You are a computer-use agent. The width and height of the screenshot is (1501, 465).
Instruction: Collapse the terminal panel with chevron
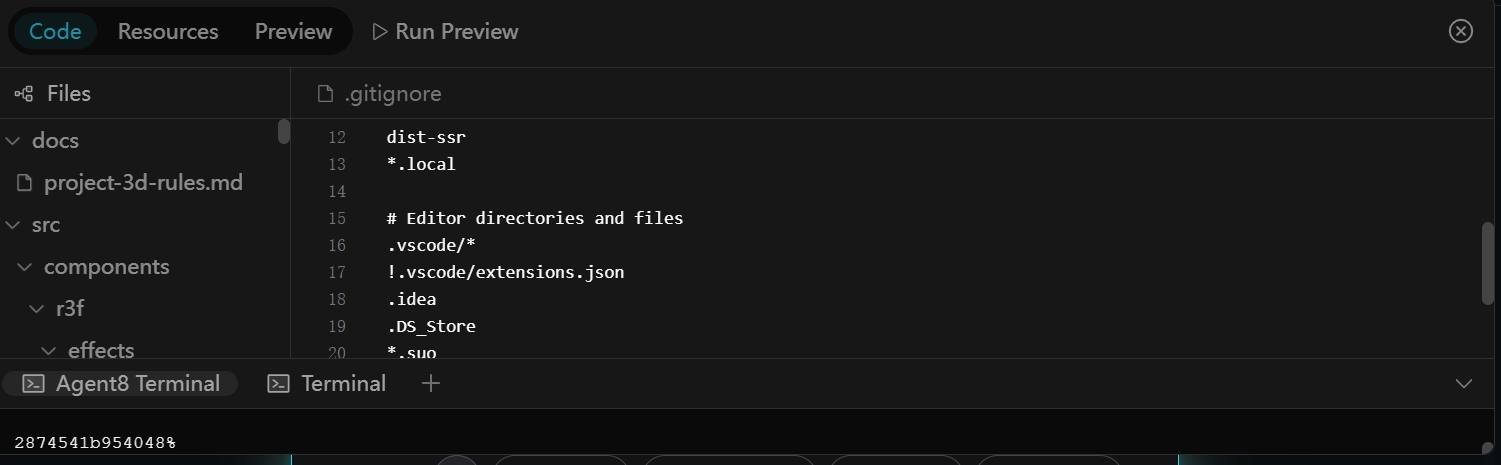point(1464,384)
